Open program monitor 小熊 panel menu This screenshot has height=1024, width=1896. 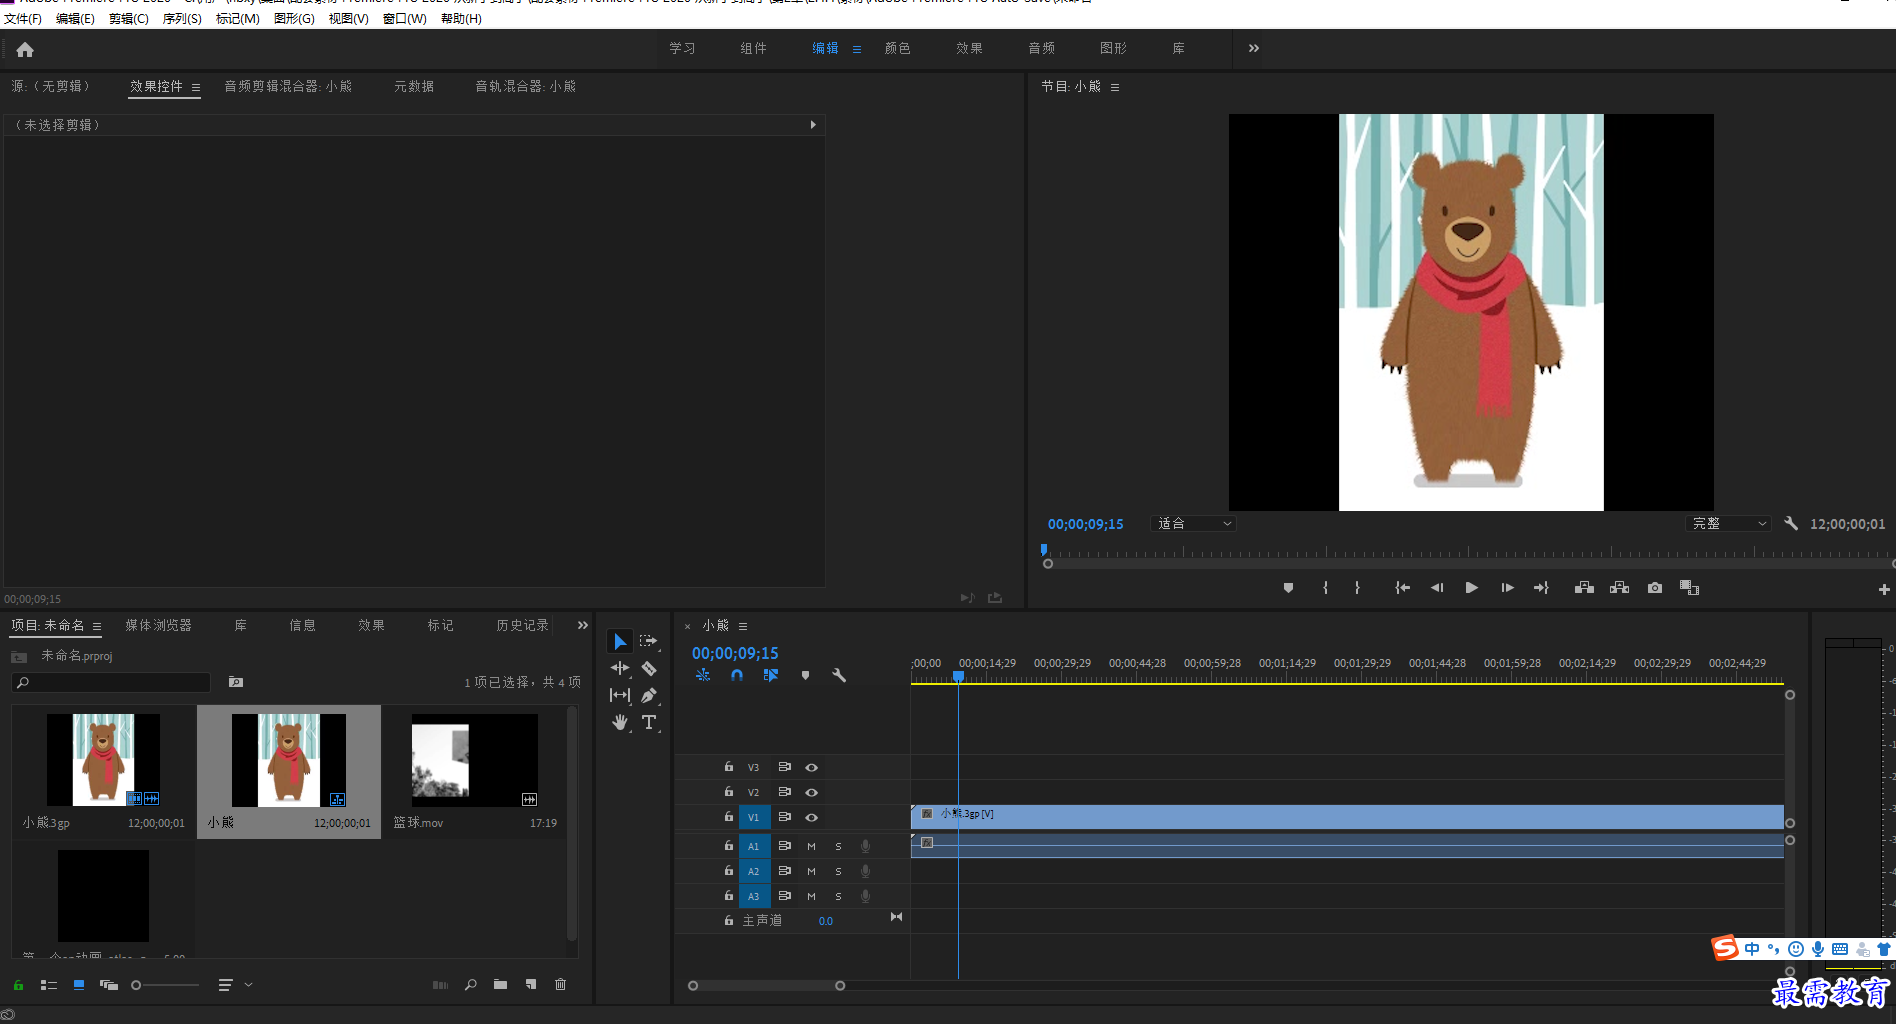click(1115, 87)
